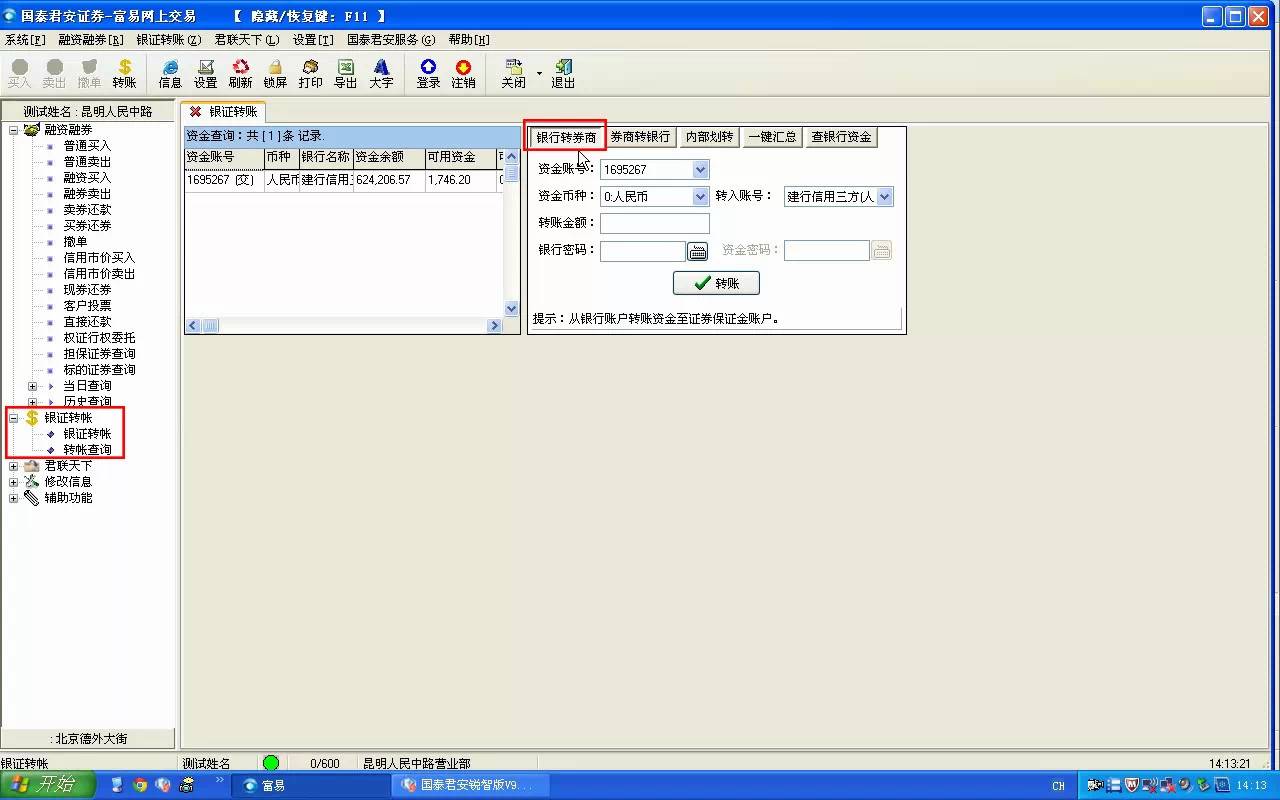Expand the 历史查询 tree node

pyautogui.click(x=33, y=402)
